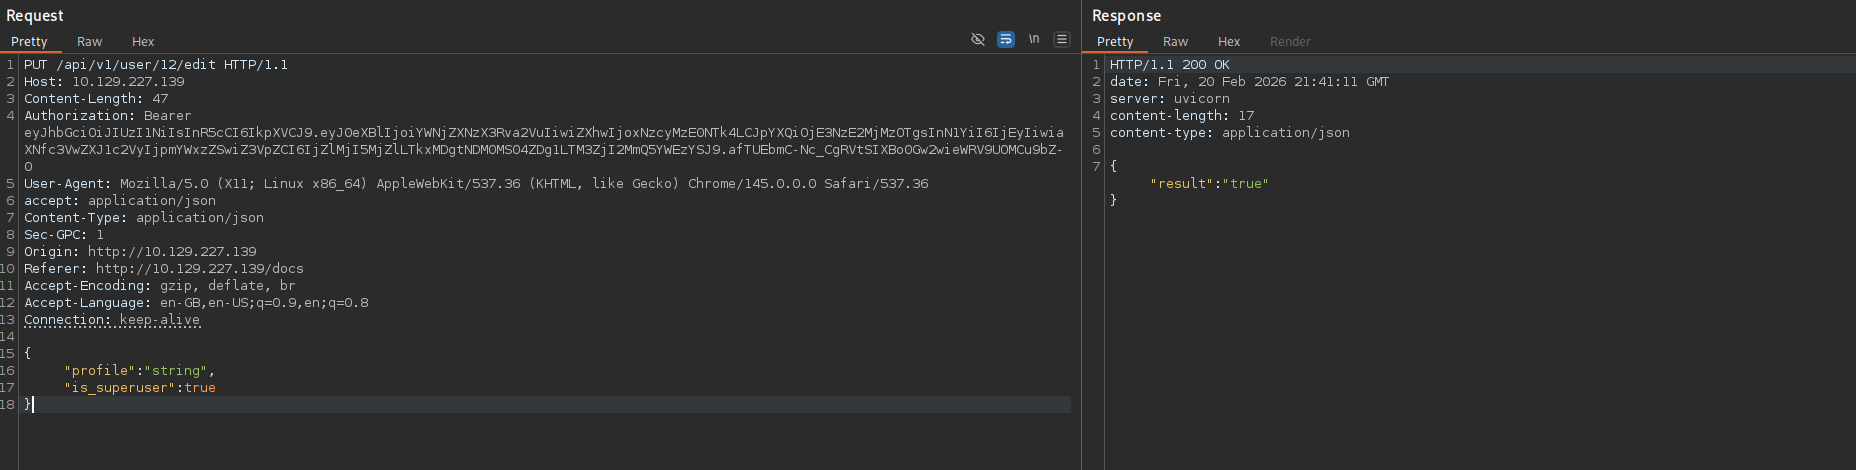
Task: Click the User-Agent header line
Action: tap(476, 184)
